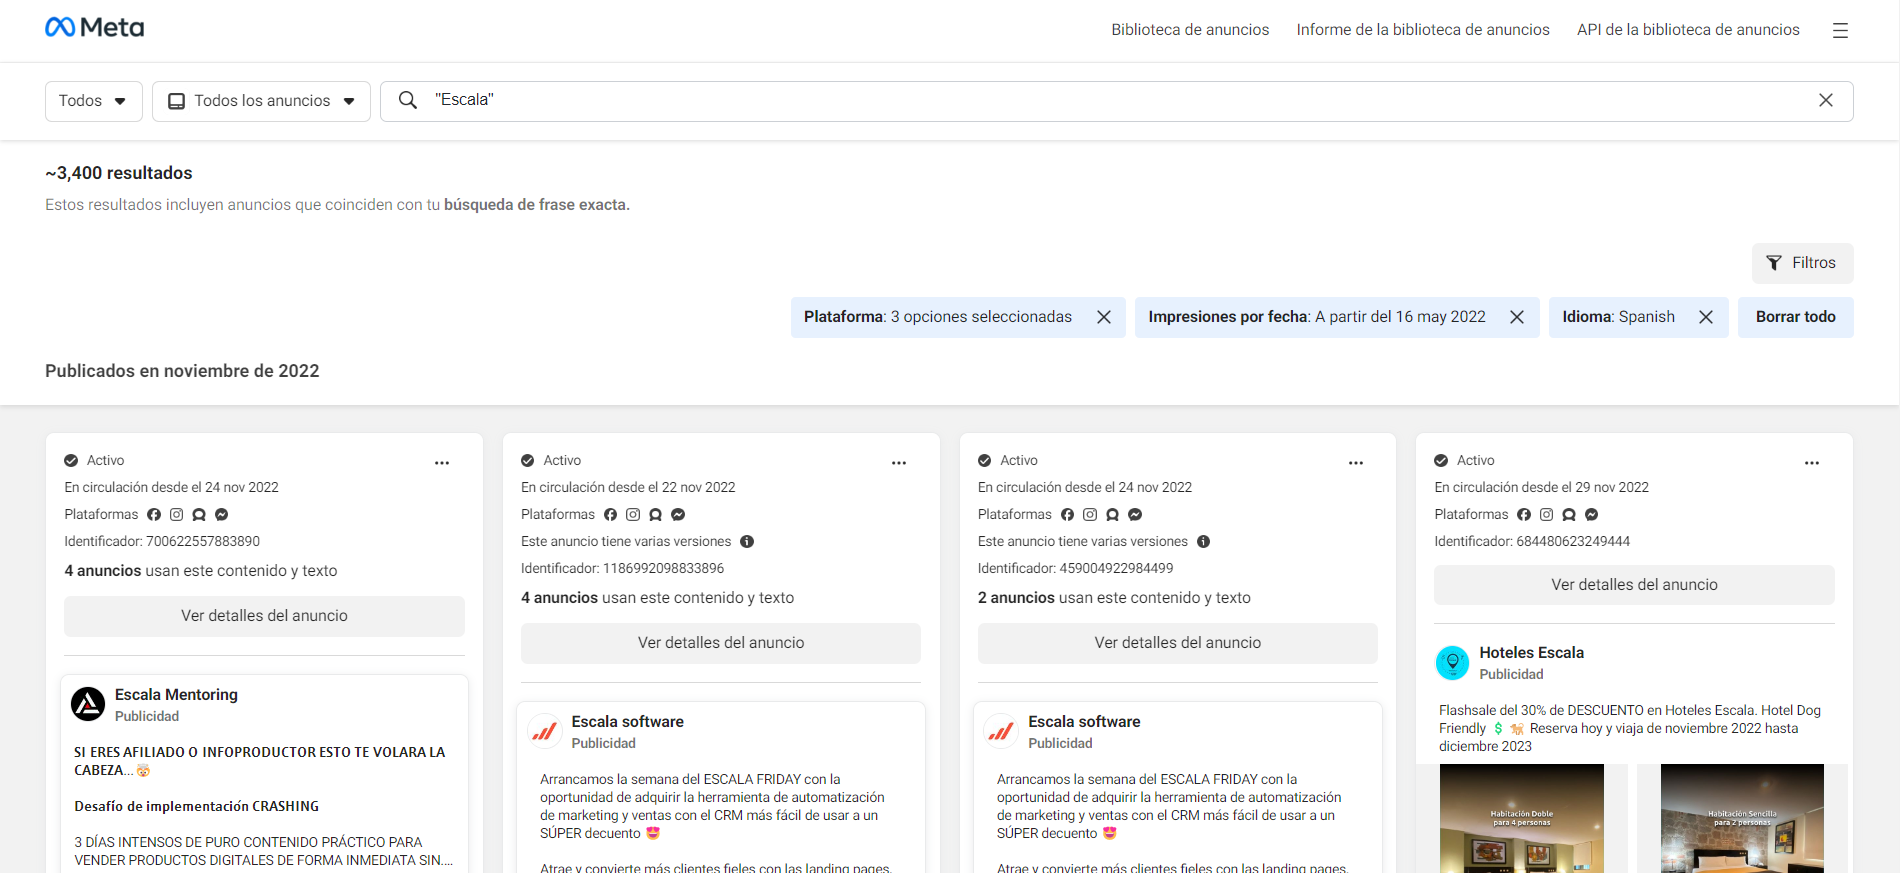
Task: Open the hamburger menu icon
Action: click(1840, 30)
